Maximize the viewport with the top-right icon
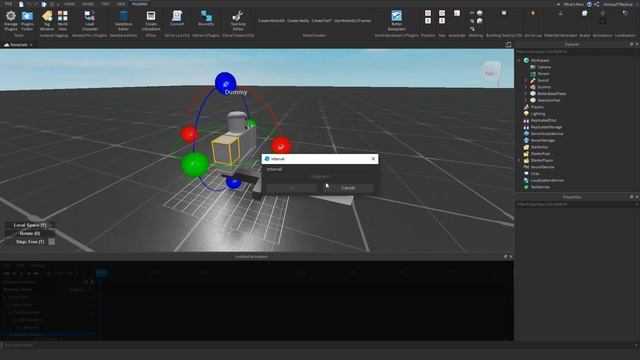 coord(508,44)
